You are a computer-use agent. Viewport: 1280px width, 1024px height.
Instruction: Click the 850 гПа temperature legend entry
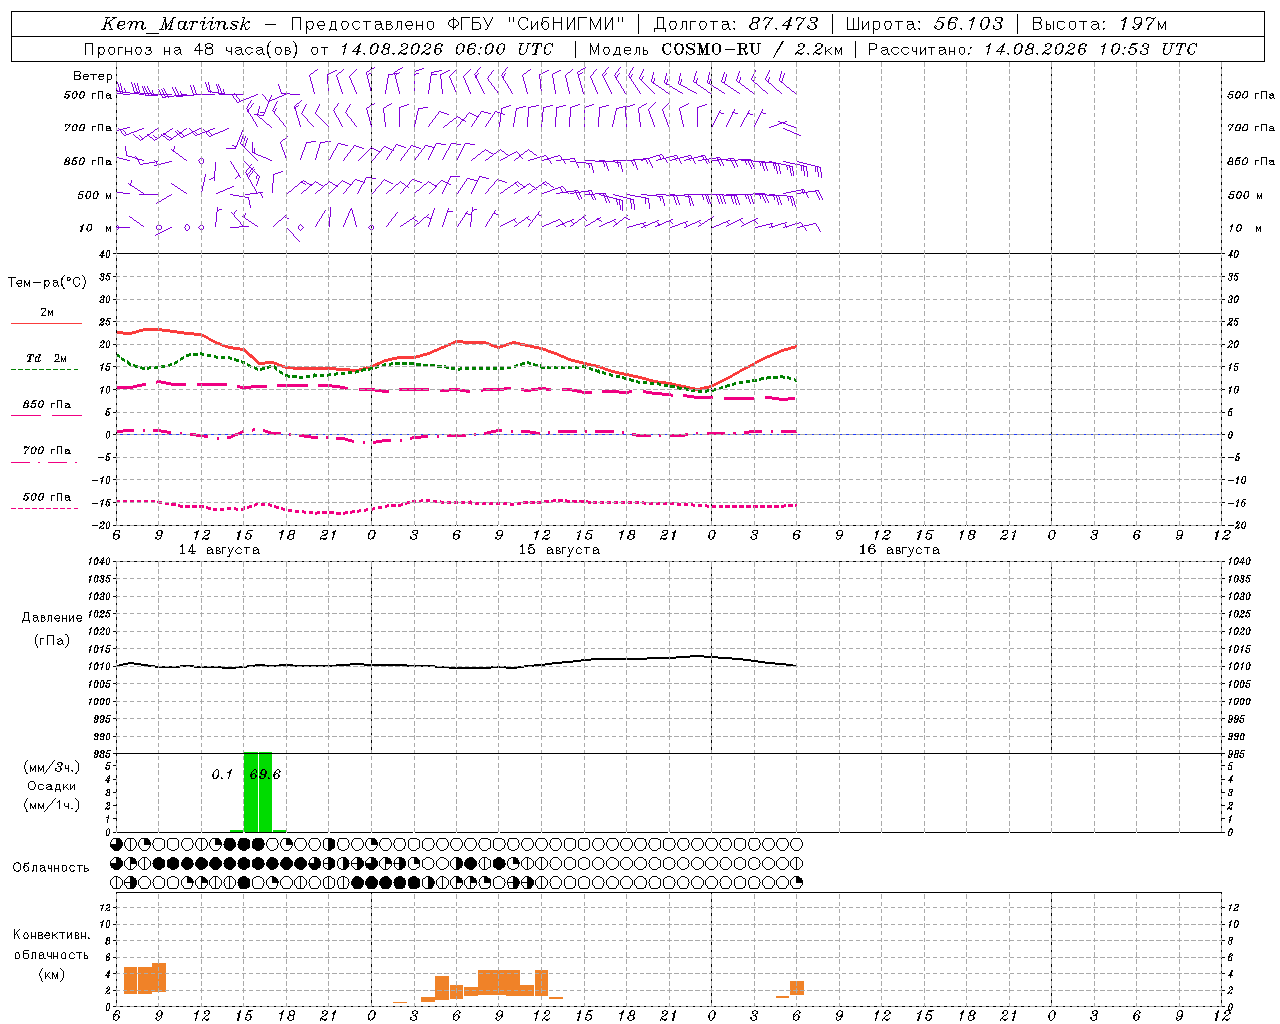click(x=46, y=409)
